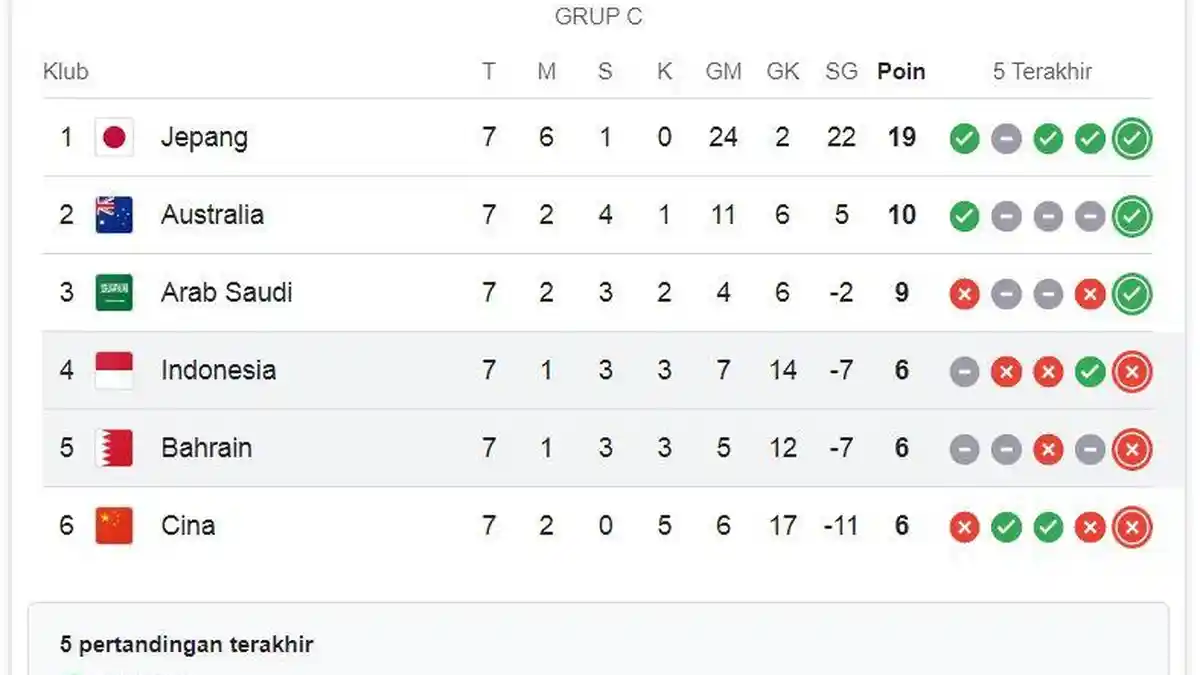Image resolution: width=1200 pixels, height=675 pixels.
Task: Click the Klub column header
Action: [66, 72]
